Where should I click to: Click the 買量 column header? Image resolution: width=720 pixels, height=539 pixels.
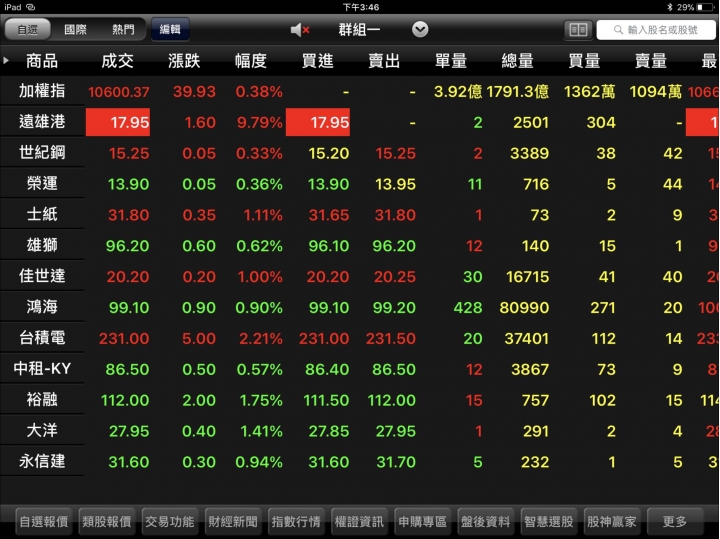coord(584,61)
